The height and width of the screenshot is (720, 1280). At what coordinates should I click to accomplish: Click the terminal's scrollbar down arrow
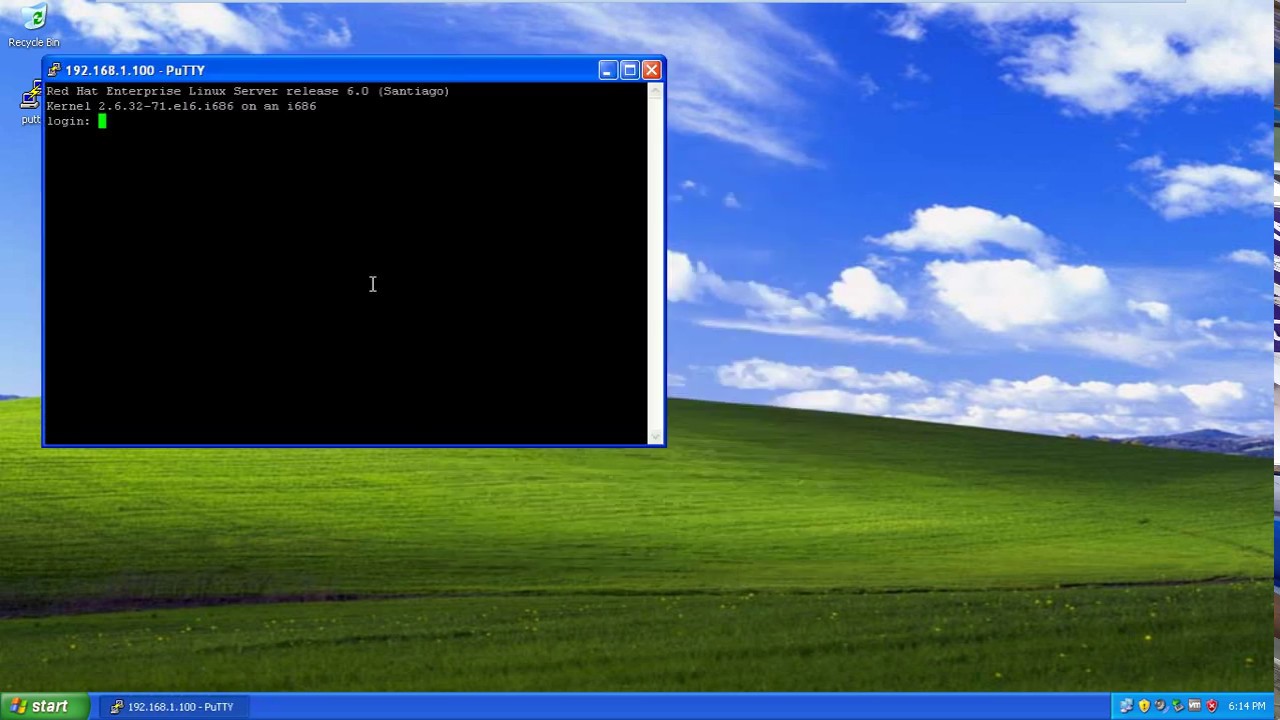656,436
